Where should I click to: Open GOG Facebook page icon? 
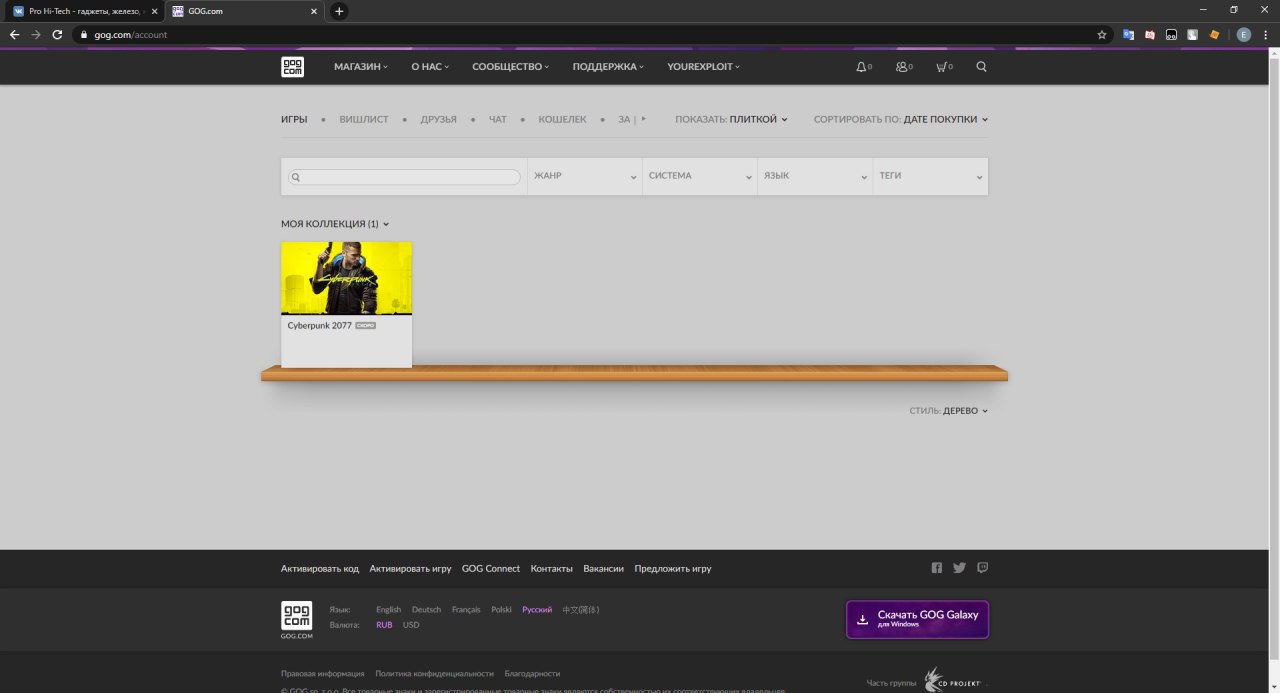click(937, 568)
